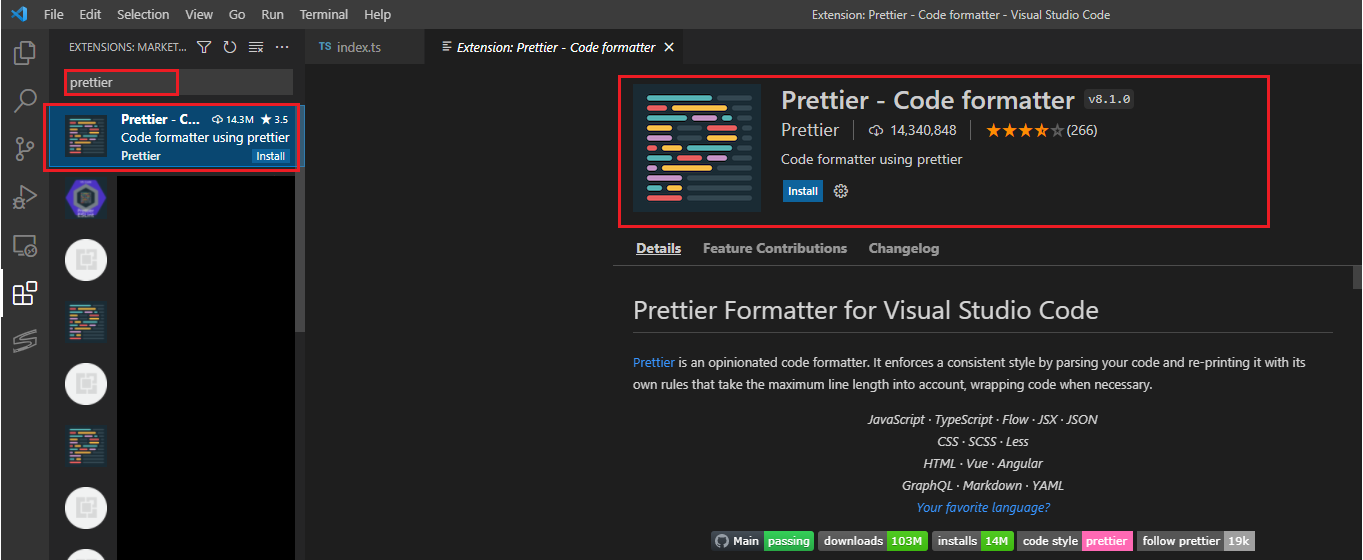This screenshot has width=1363, height=560.
Task: Switch to Changelog tab
Action: coord(904,248)
